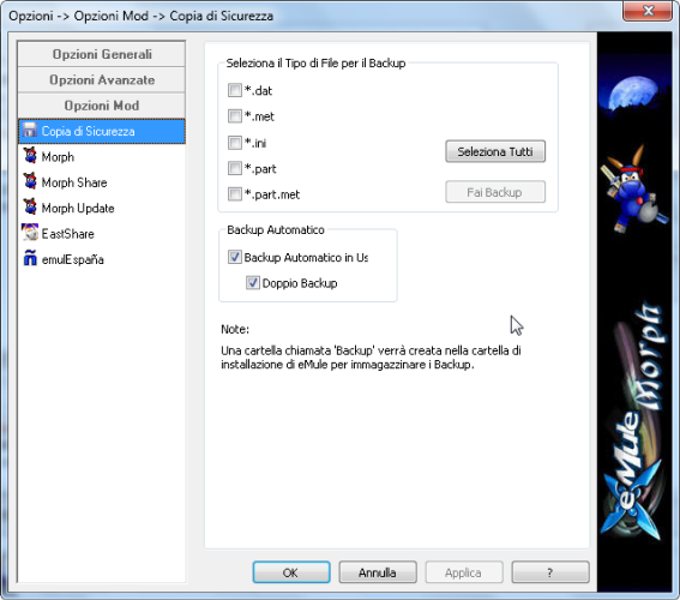Click the 'Note:' label text
The image size is (680, 600).
point(235,329)
